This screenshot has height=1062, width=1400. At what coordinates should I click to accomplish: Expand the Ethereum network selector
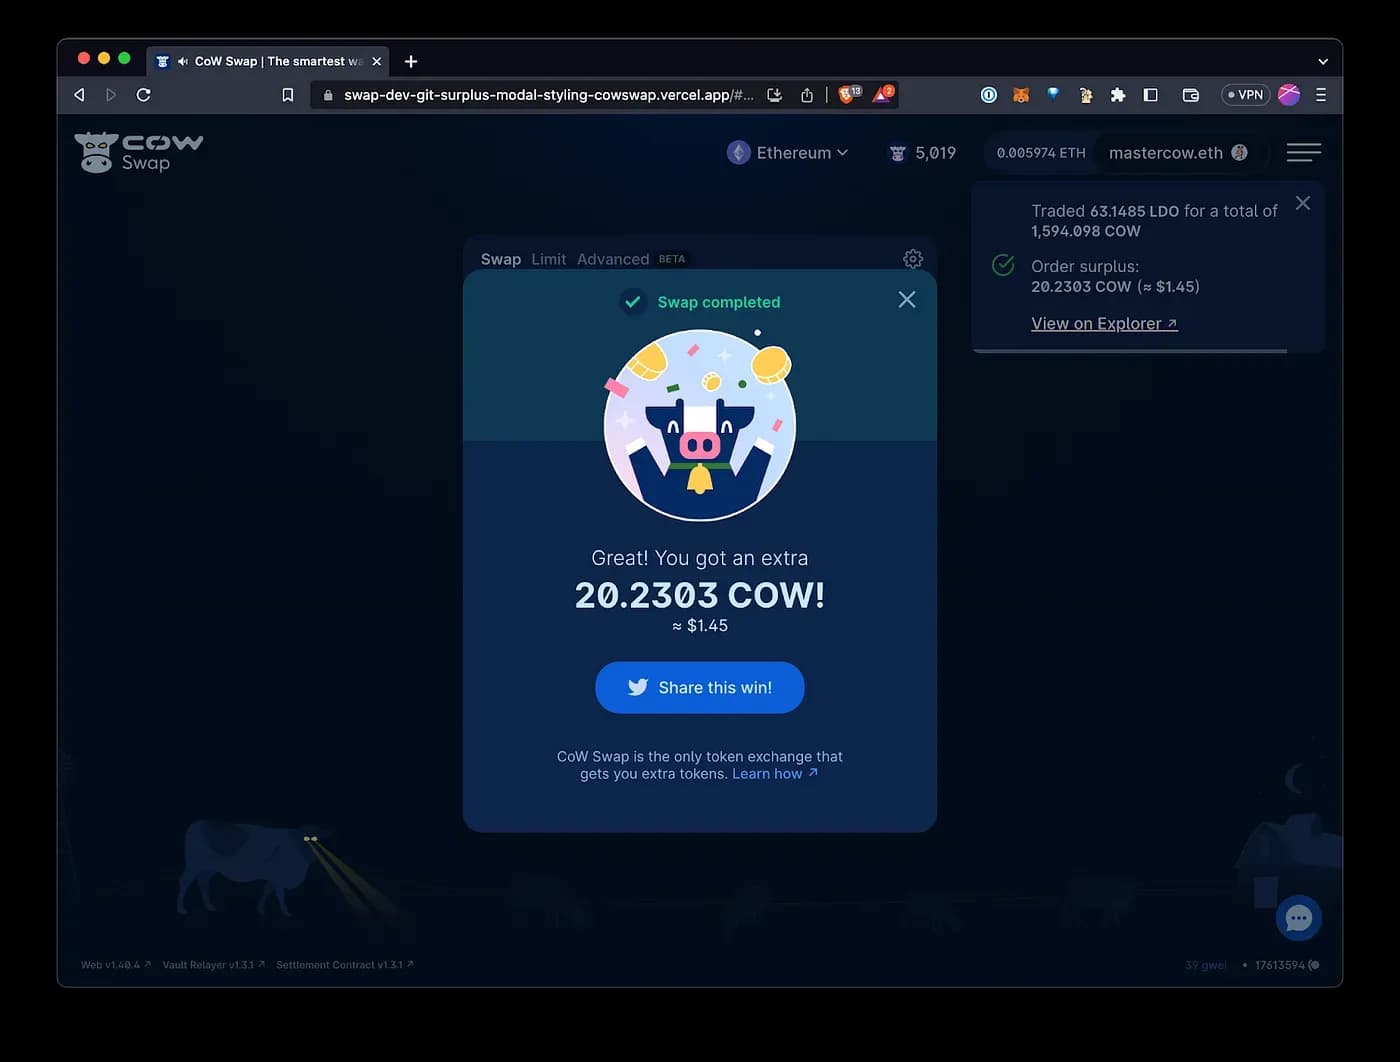click(x=788, y=152)
